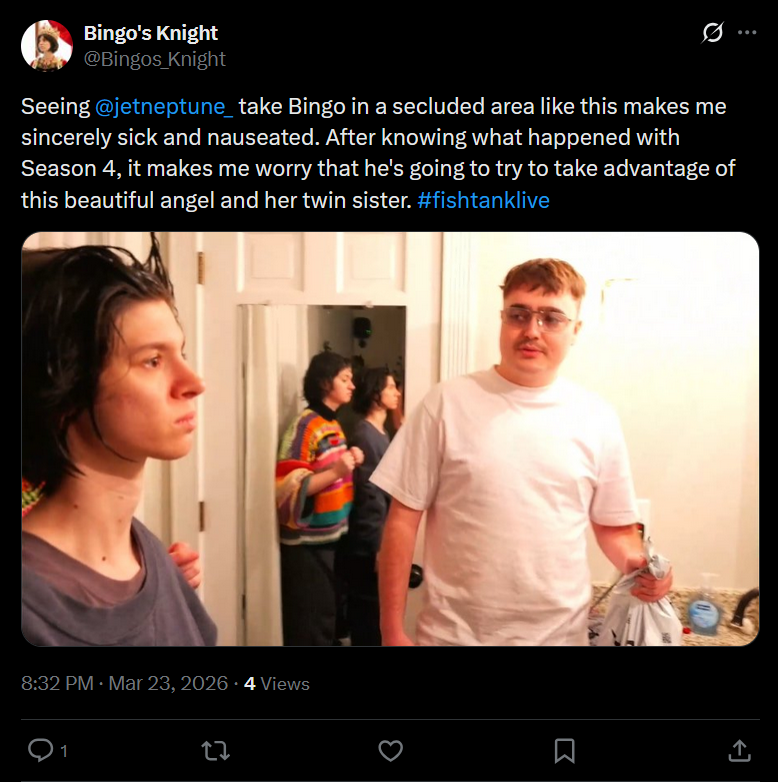Viewport: 778px width, 782px height.
Task: Click the @Bingos_Knight handle
Action: click(155, 59)
